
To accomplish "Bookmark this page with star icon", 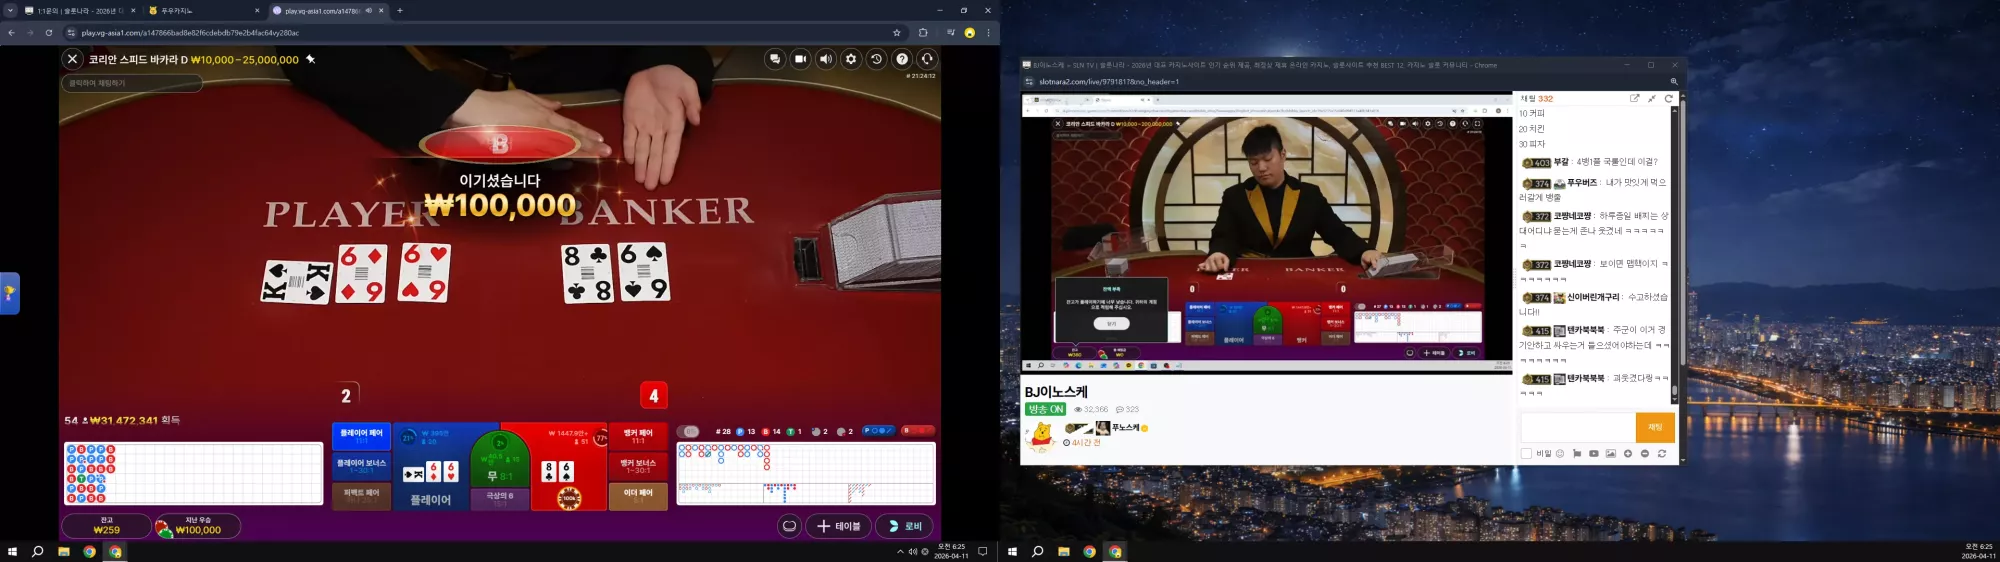I will coord(897,32).
